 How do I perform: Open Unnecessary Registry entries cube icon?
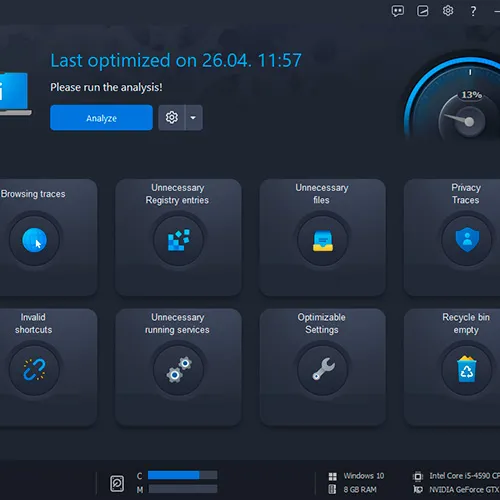point(178,240)
